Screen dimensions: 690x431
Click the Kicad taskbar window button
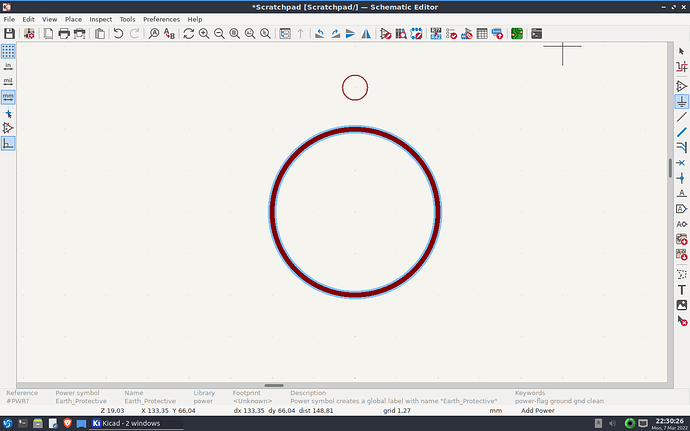pos(136,423)
